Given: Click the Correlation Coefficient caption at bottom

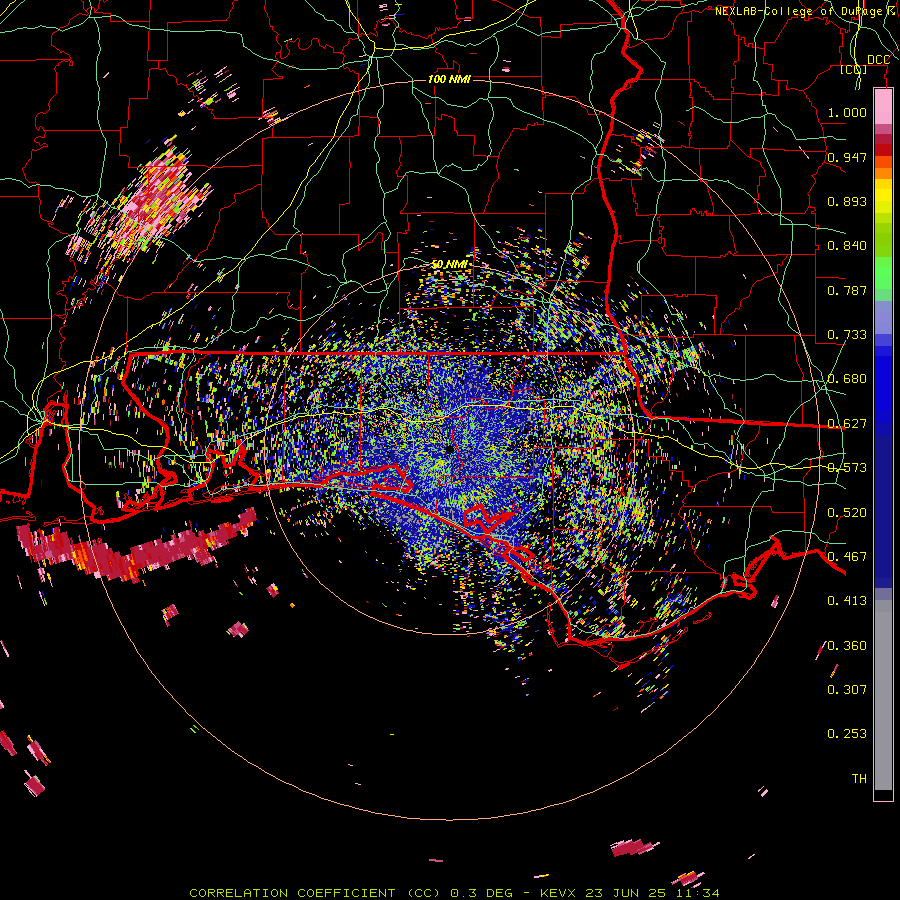Looking at the screenshot, I should pyautogui.click(x=454, y=893).
